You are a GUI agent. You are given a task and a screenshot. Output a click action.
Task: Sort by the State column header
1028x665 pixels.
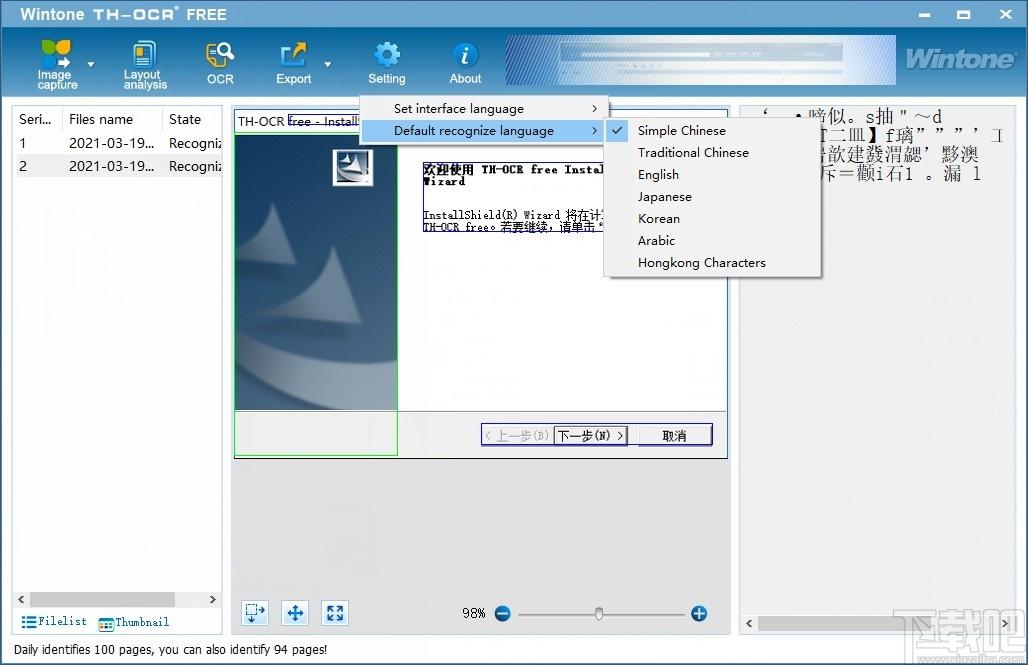click(192, 119)
